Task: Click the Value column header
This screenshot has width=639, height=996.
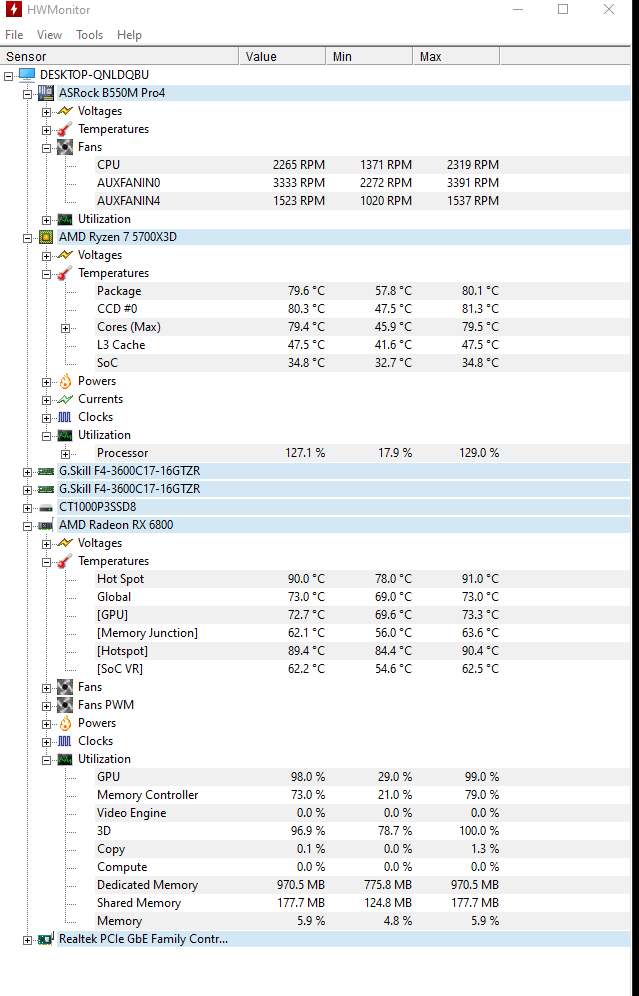Action: tap(282, 57)
